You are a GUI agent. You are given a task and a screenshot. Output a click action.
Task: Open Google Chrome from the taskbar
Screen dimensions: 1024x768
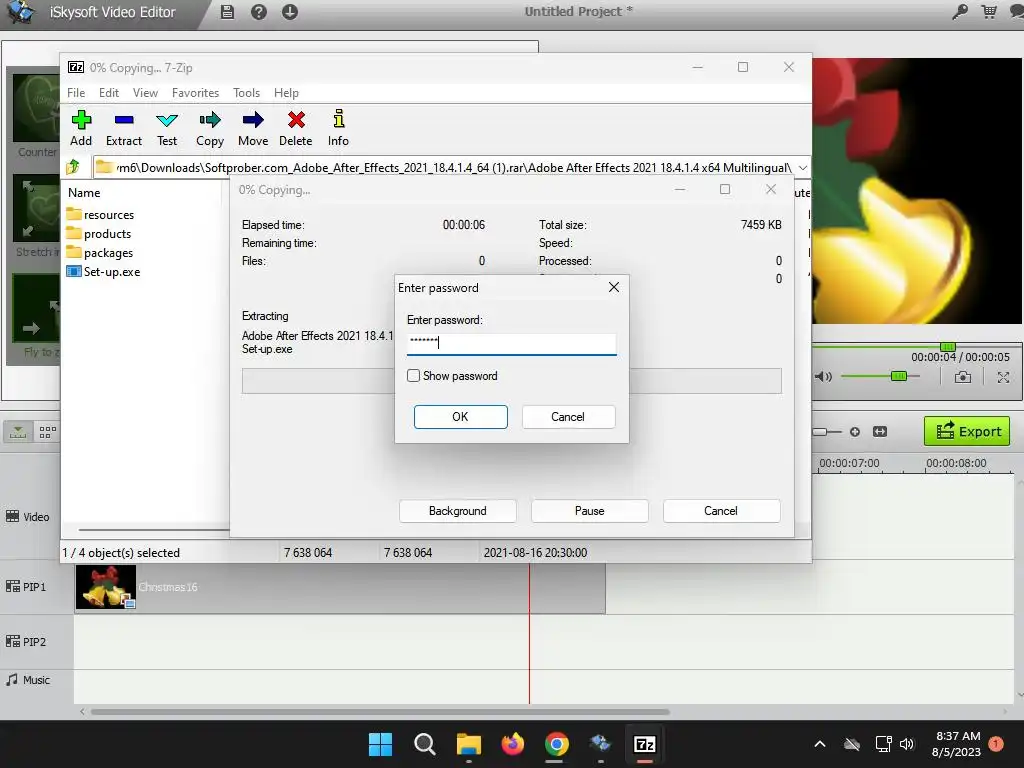pyautogui.click(x=556, y=744)
